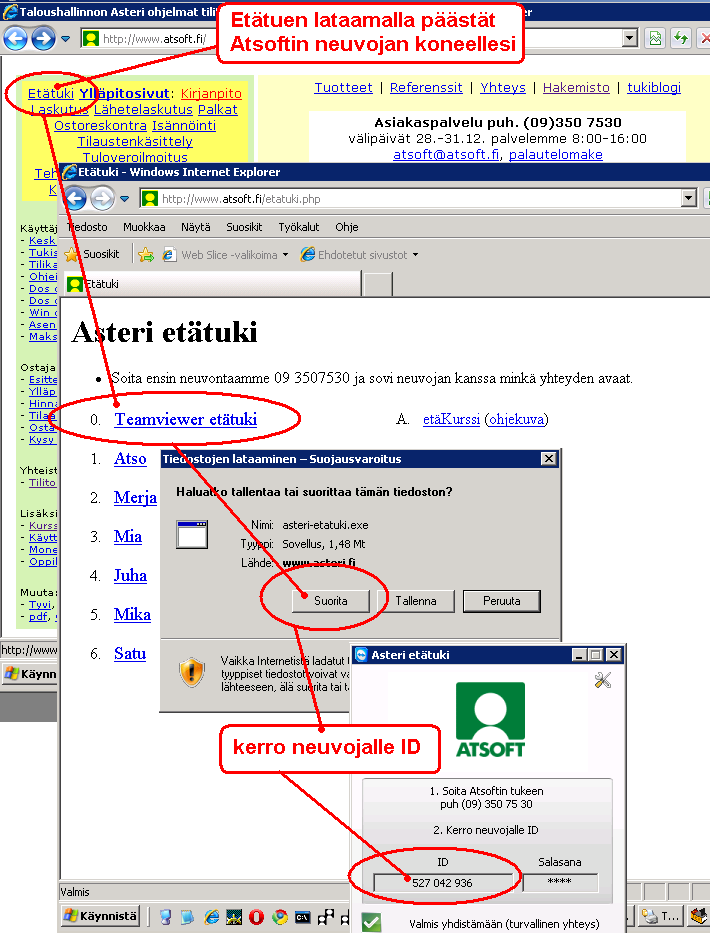
Task: Click the Atso link
Action: 130,459
